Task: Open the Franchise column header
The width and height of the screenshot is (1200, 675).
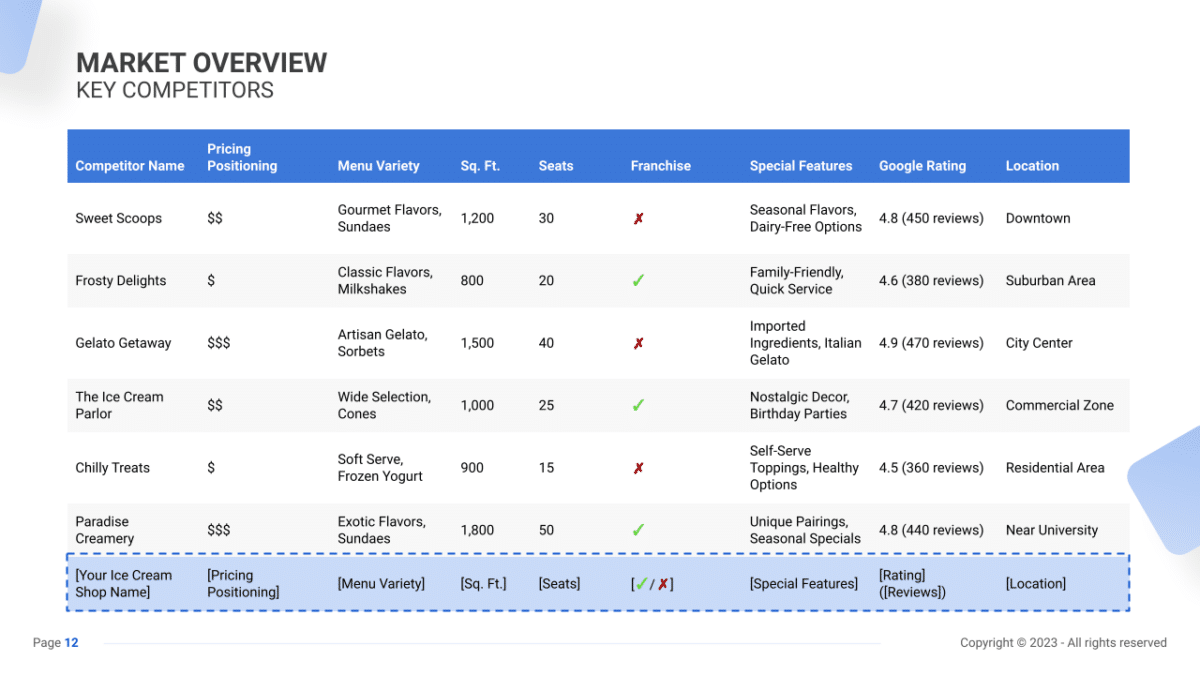Action: pos(660,165)
